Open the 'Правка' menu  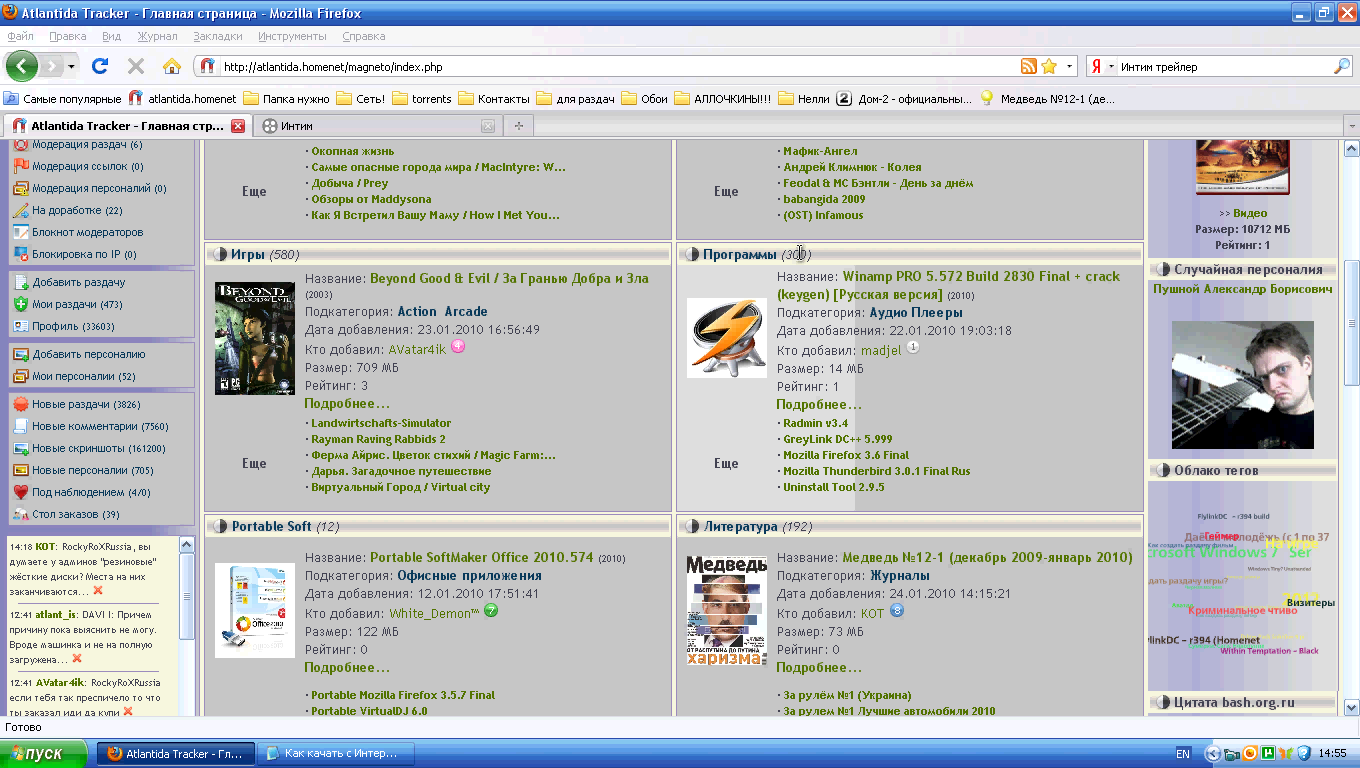coord(68,36)
